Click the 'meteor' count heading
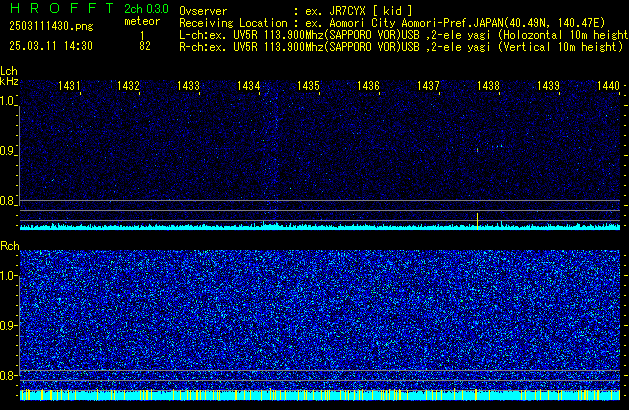 pyautogui.click(x=142, y=21)
